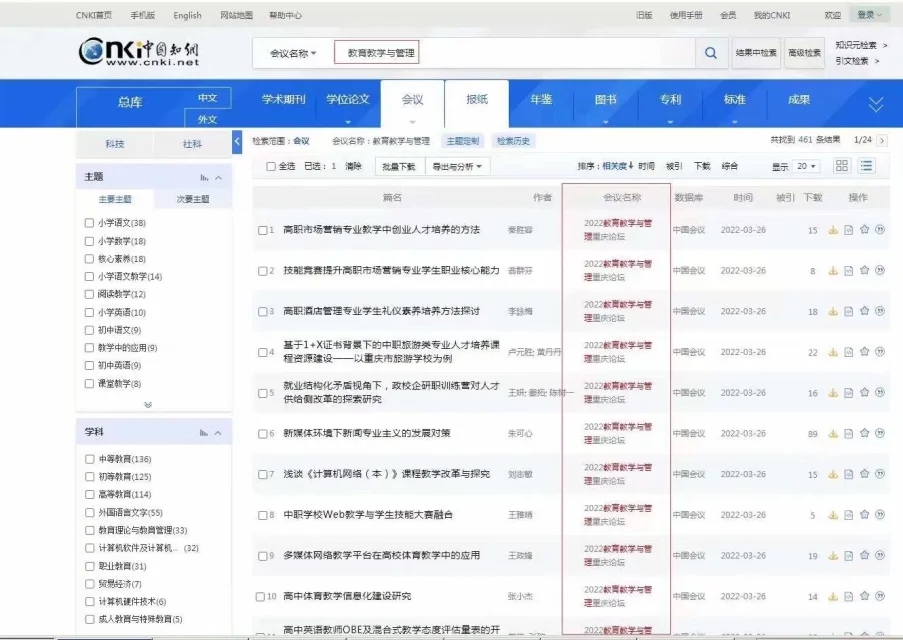Switch to 学术期刊 tab
The width and height of the screenshot is (903, 640).
pos(283,100)
